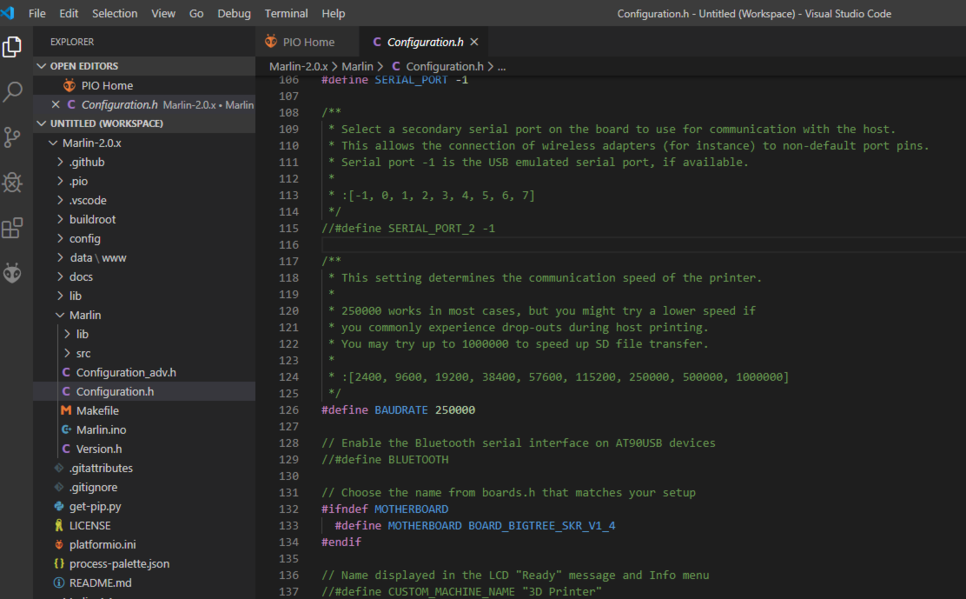This screenshot has height=599, width=966.
Task: Switch to the PIO Home tab
Action: coord(307,42)
